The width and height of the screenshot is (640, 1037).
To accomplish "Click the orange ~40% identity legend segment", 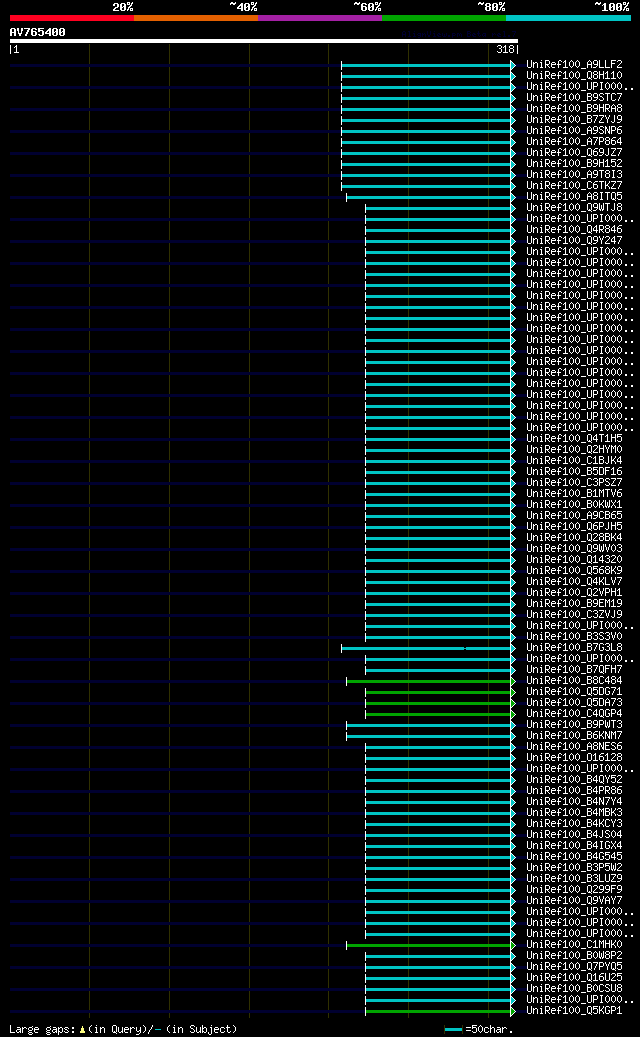I will [x=196, y=18].
